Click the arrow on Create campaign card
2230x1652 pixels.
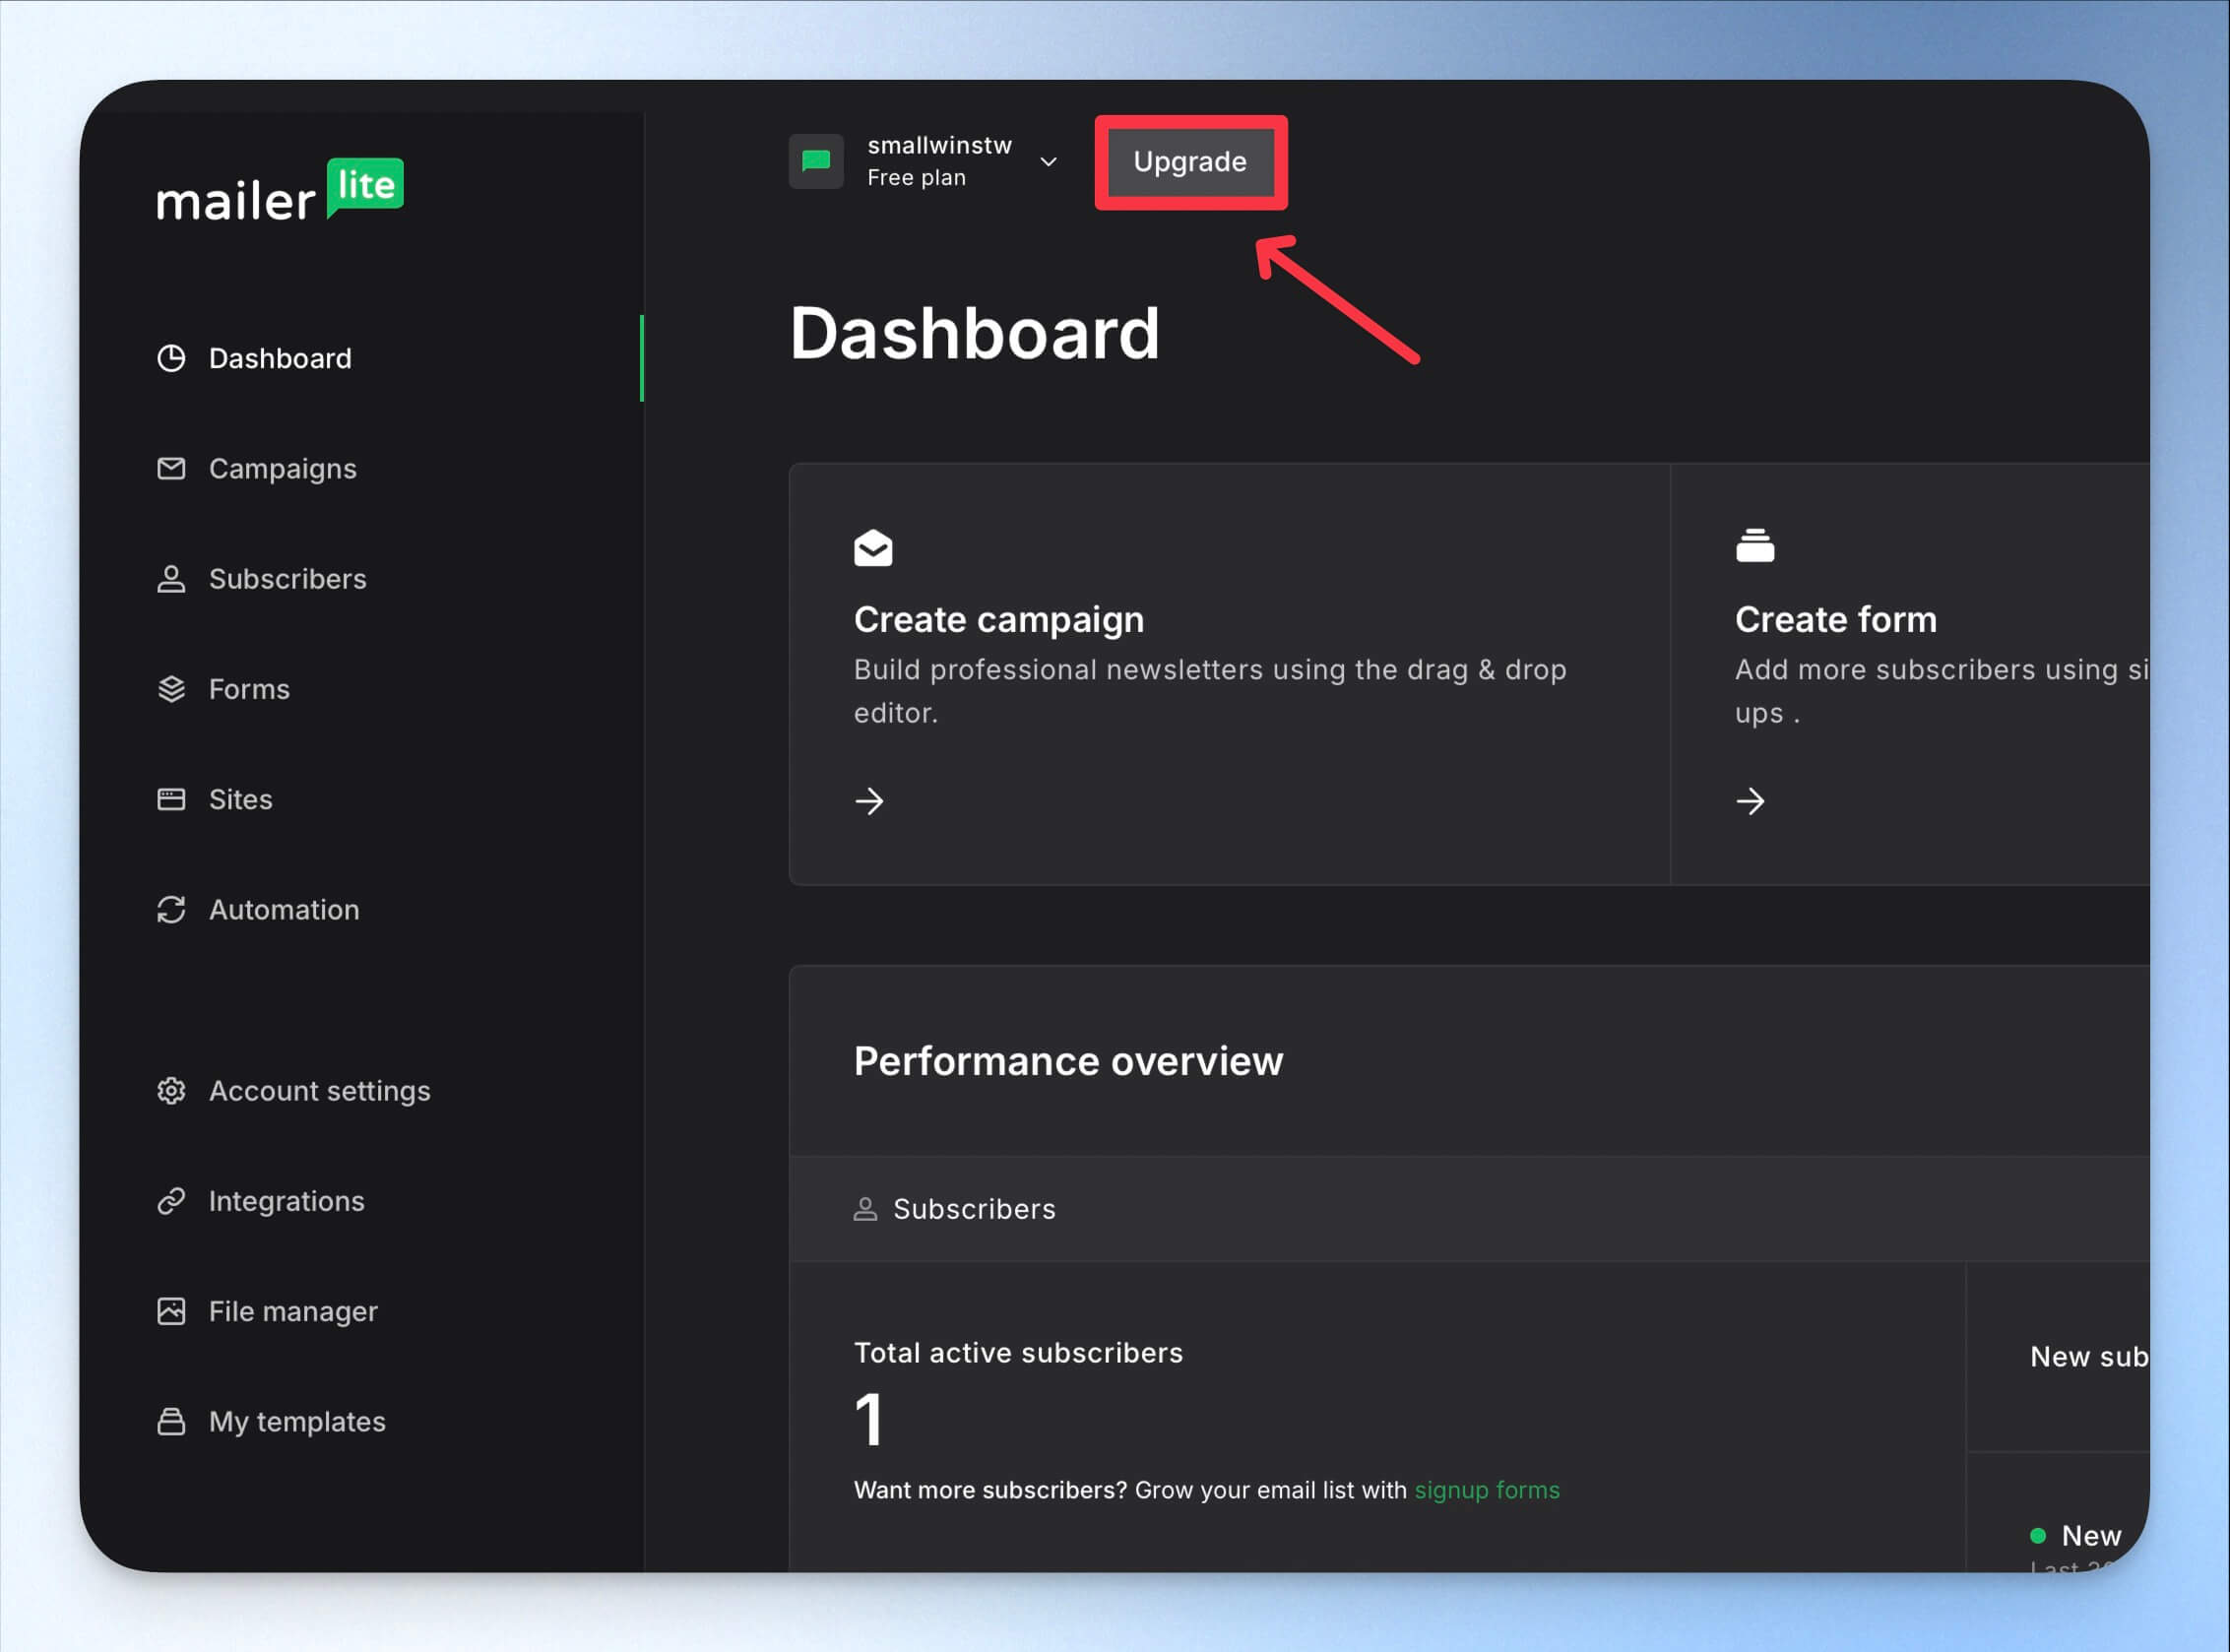coord(869,801)
